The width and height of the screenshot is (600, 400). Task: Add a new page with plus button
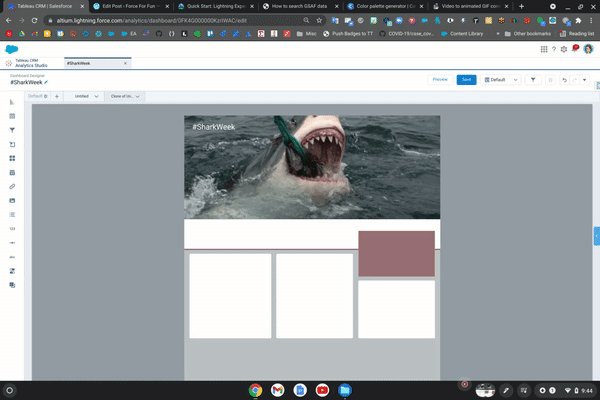pos(56,96)
